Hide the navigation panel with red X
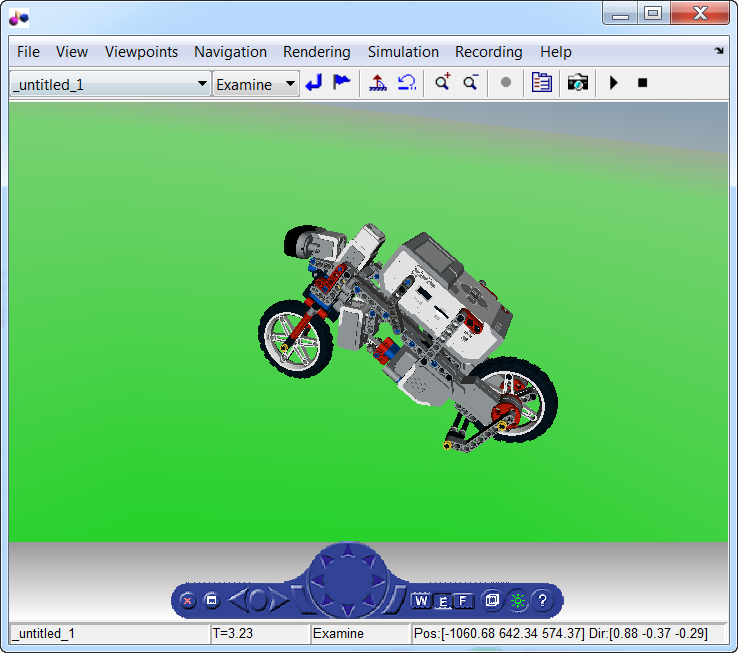 click(x=187, y=601)
